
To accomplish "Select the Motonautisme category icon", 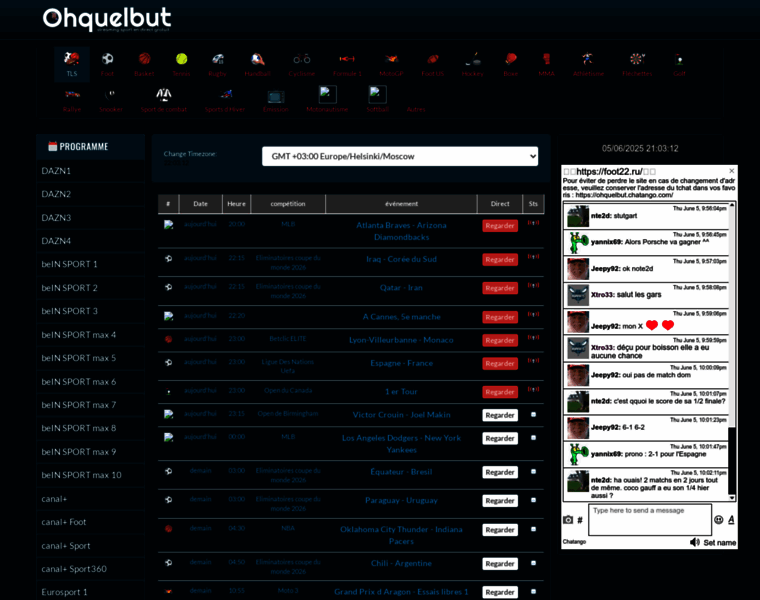I will [x=327, y=94].
